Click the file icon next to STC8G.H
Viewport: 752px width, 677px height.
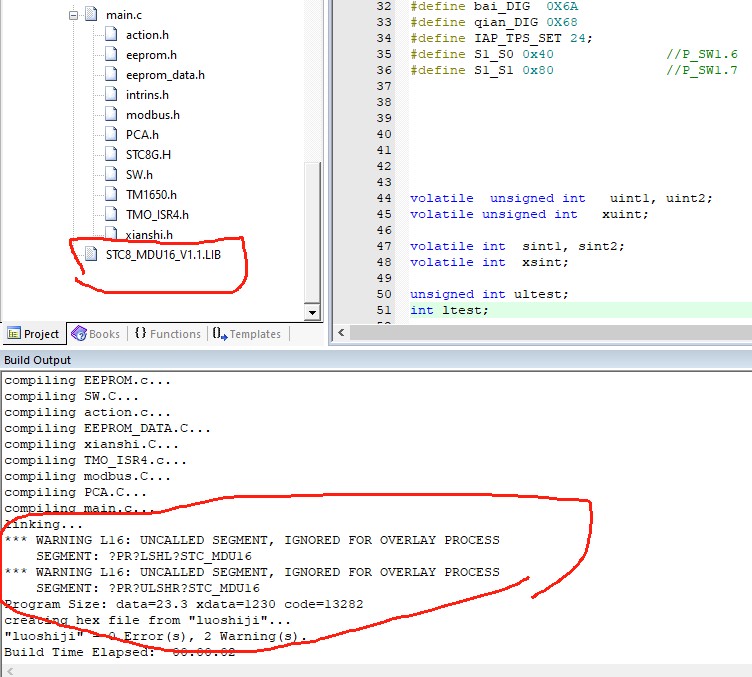point(111,154)
